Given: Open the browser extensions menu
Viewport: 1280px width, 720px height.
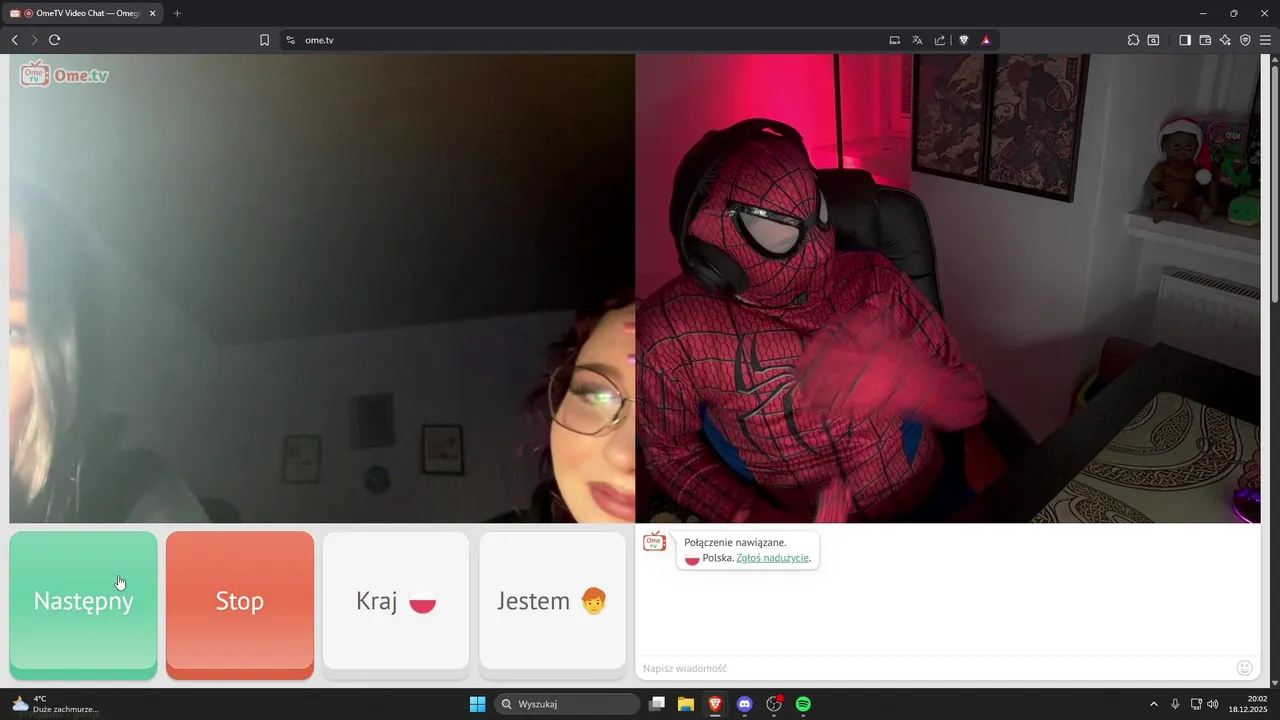Looking at the screenshot, I should pos(1133,40).
